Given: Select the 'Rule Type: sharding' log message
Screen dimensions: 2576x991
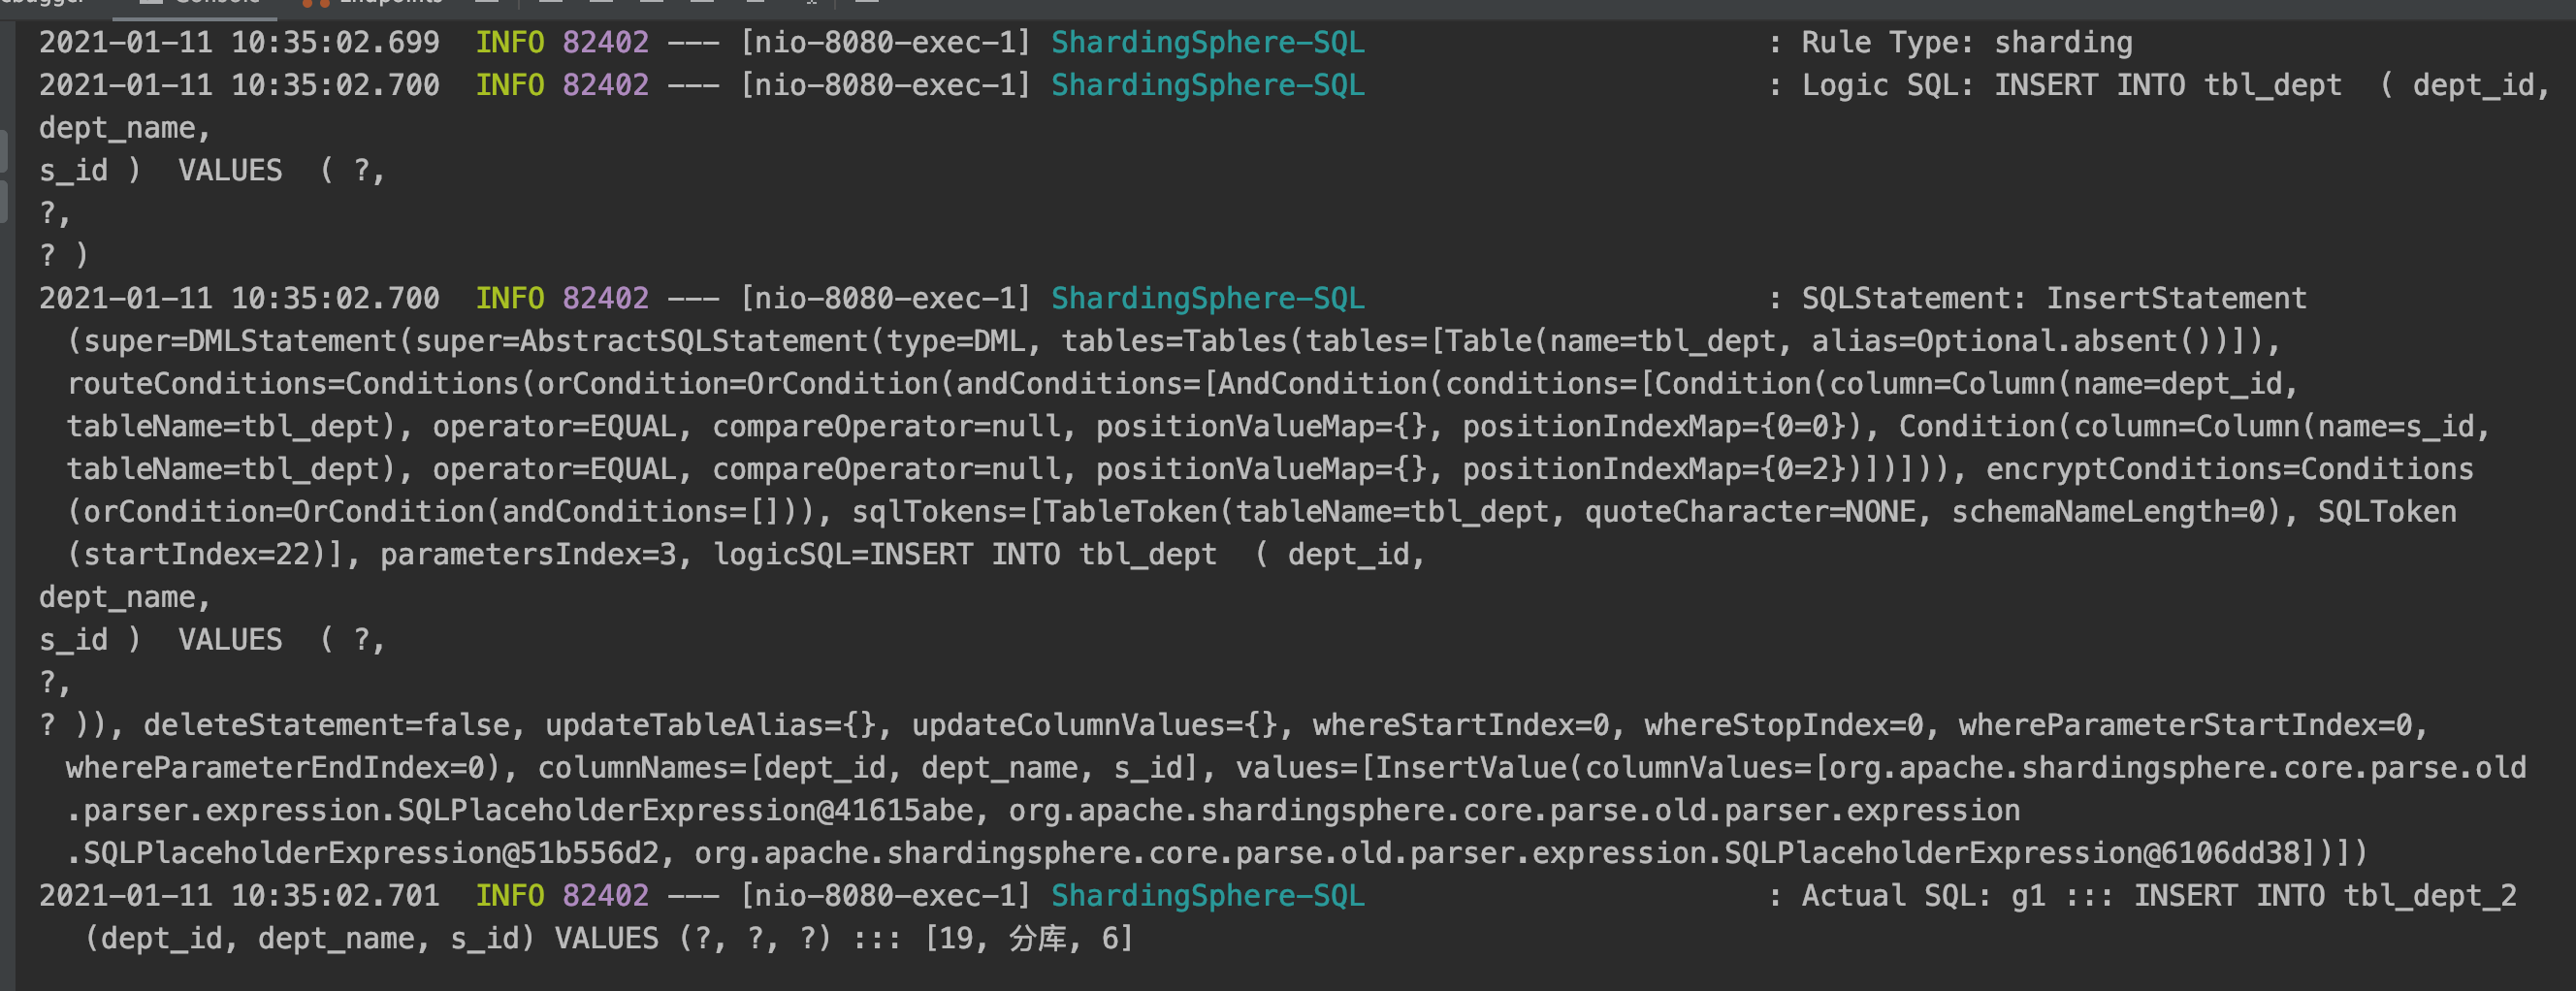Looking at the screenshot, I should pyautogui.click(x=1966, y=42).
